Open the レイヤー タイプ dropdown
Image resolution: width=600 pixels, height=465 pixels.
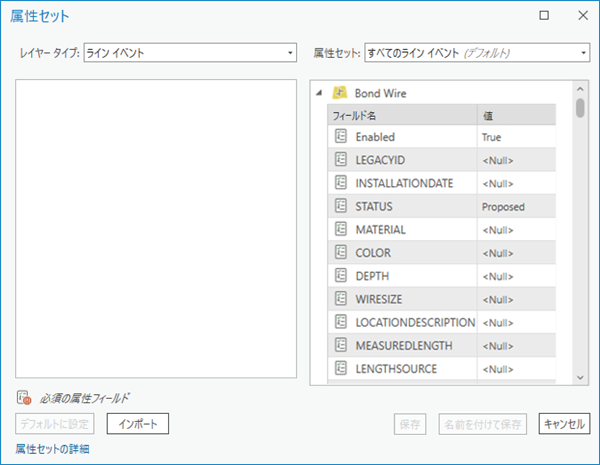pyautogui.click(x=190, y=52)
